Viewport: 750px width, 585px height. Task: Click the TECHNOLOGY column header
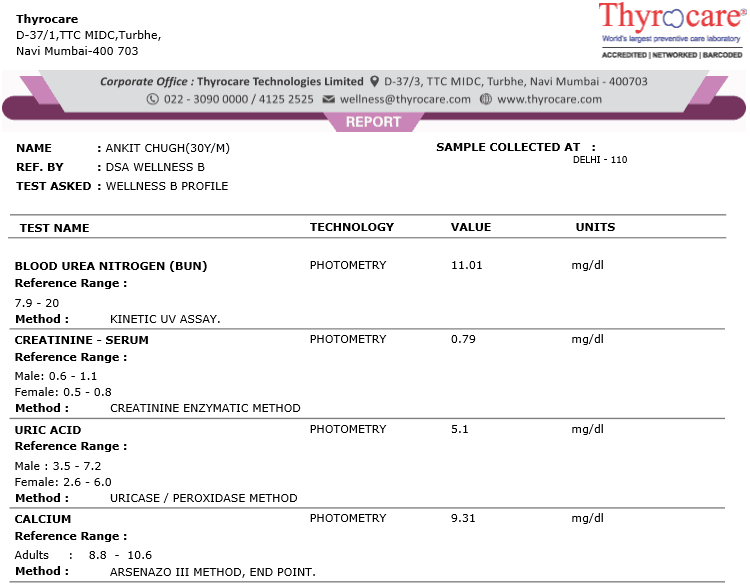click(352, 227)
